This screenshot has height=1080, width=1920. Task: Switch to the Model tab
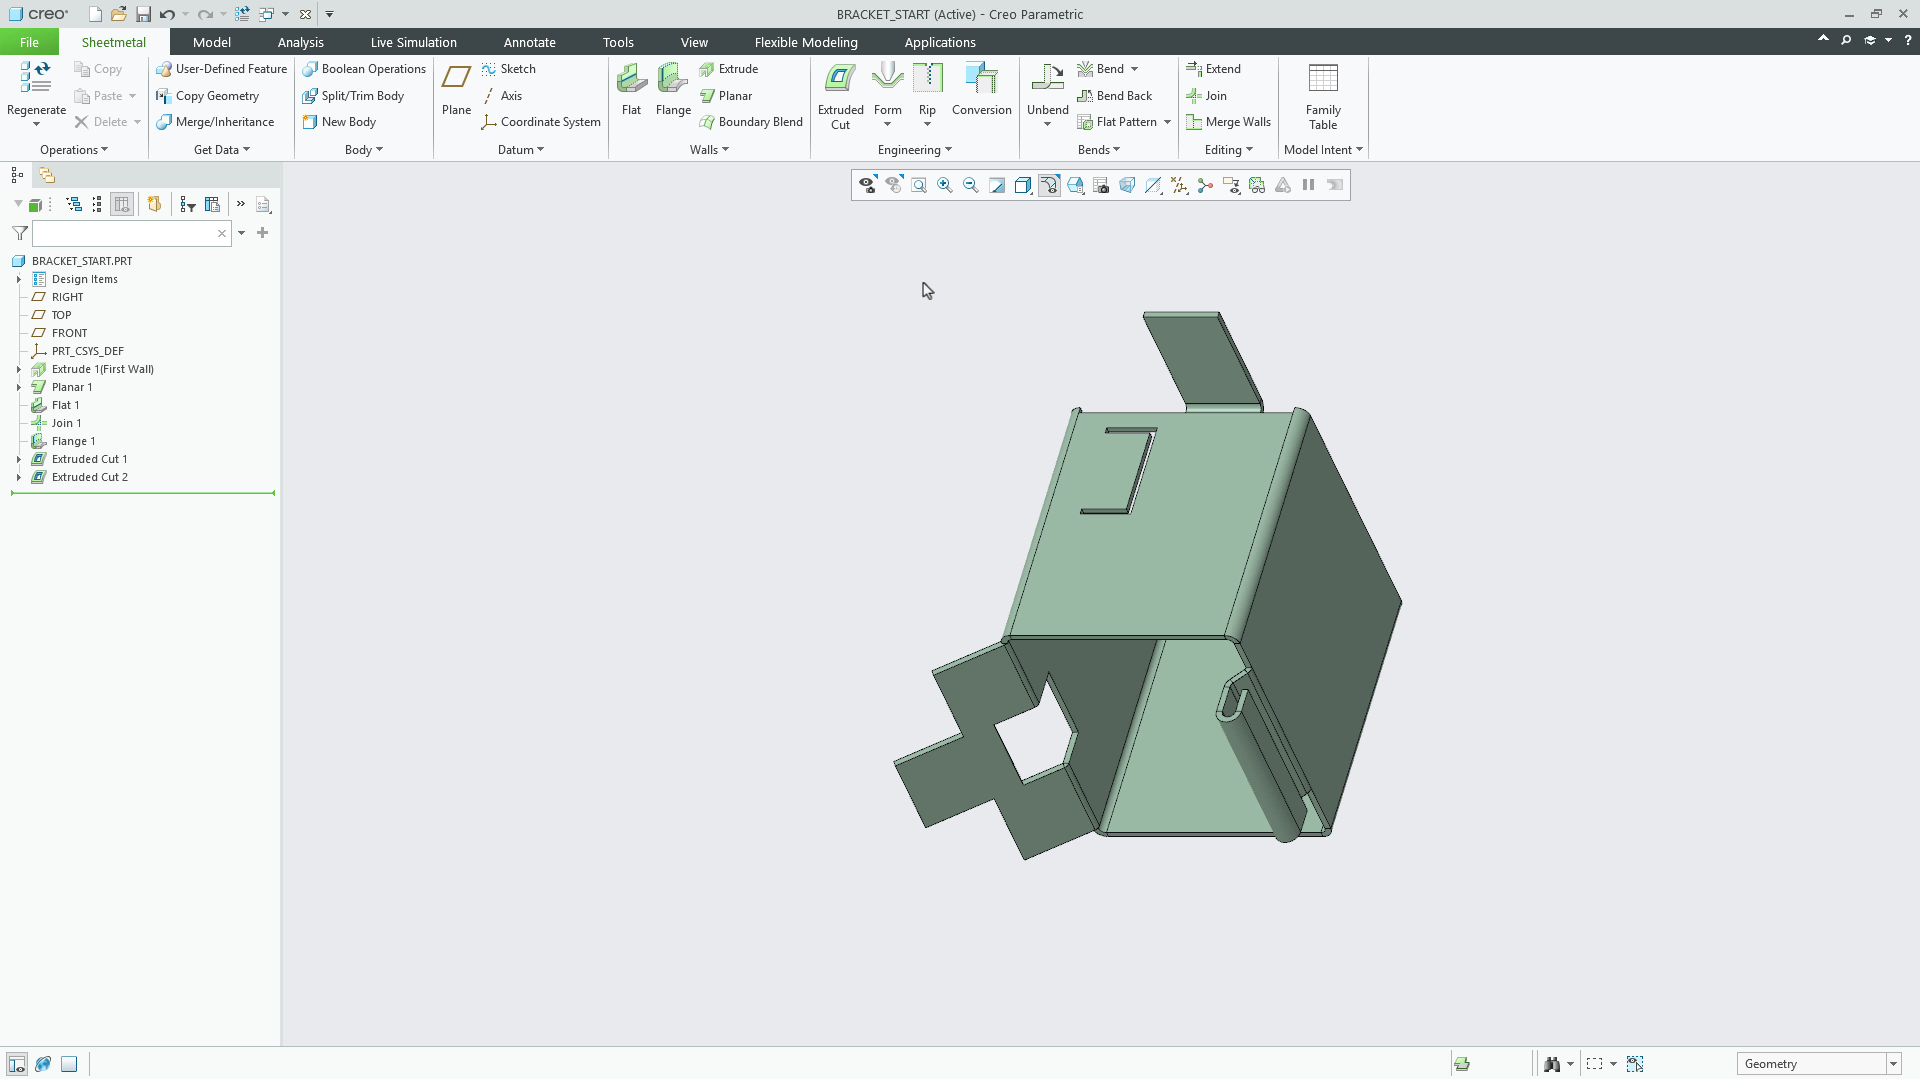[211, 42]
